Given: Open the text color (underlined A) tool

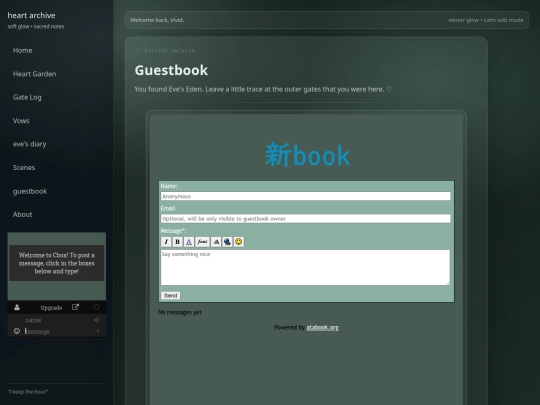Looking at the screenshot, I should pos(189,242).
